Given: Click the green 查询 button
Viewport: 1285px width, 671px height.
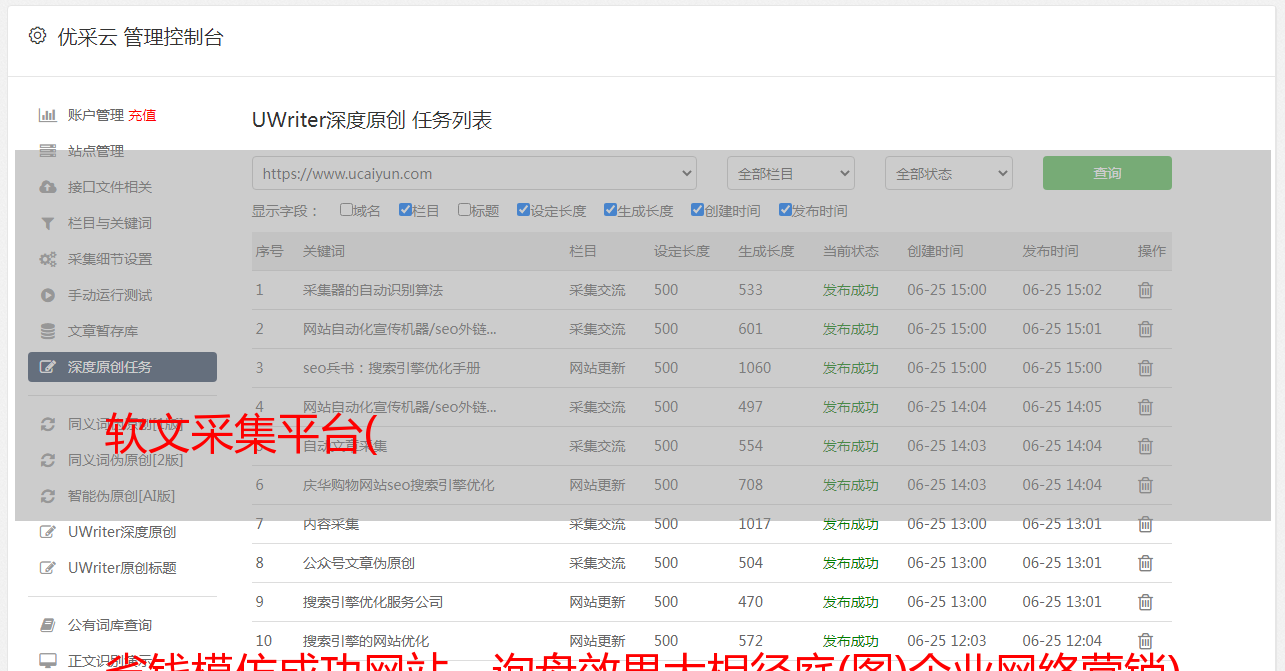Looking at the screenshot, I should coord(1107,173).
